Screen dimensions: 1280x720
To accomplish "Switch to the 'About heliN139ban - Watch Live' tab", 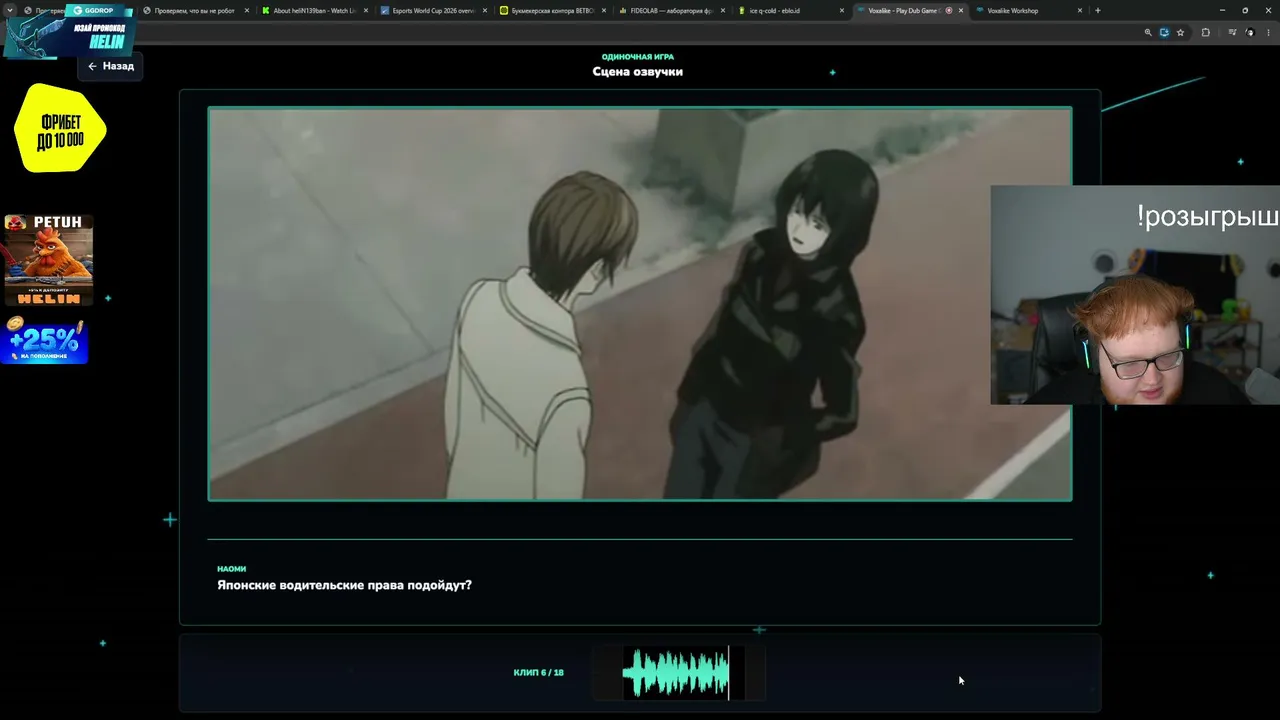I will pyautogui.click(x=314, y=11).
